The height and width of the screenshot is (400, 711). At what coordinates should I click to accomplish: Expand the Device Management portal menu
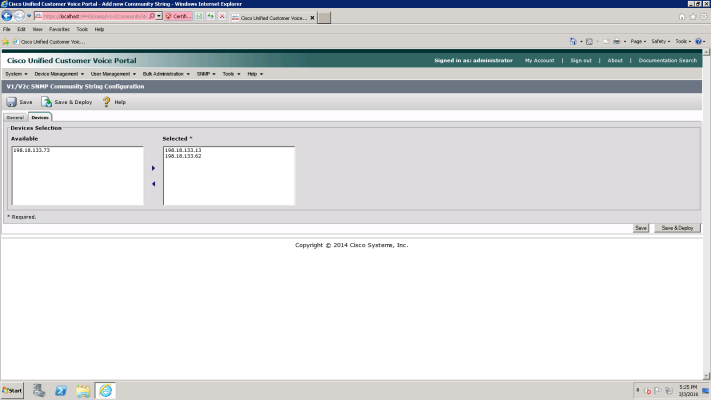coord(59,74)
